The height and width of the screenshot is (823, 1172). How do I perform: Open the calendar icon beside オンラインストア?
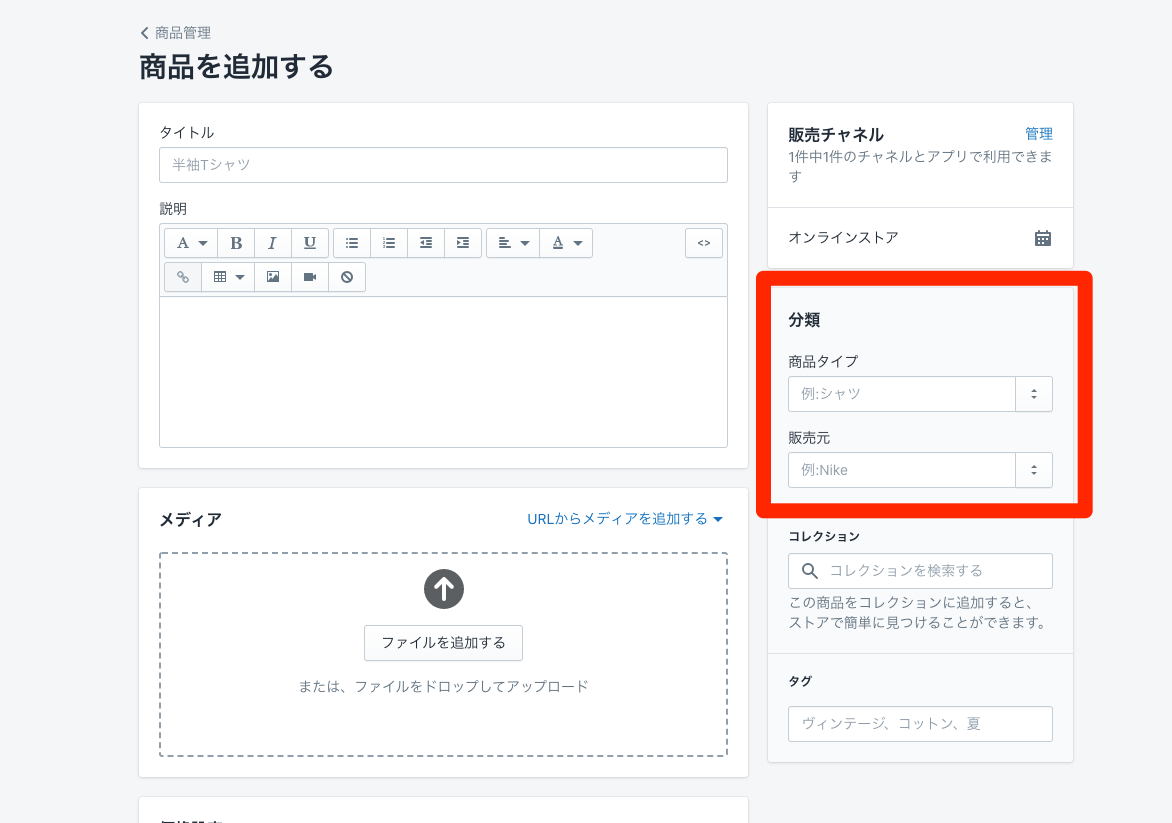[1042, 238]
